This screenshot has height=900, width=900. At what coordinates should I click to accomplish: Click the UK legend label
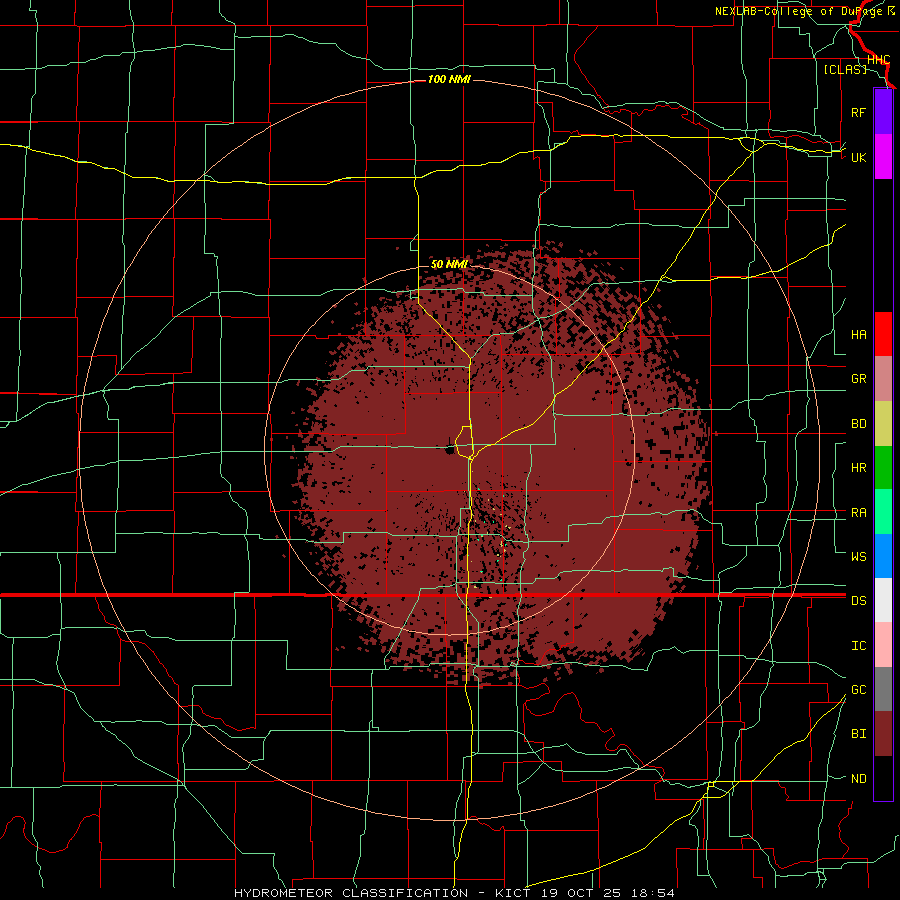(858, 157)
